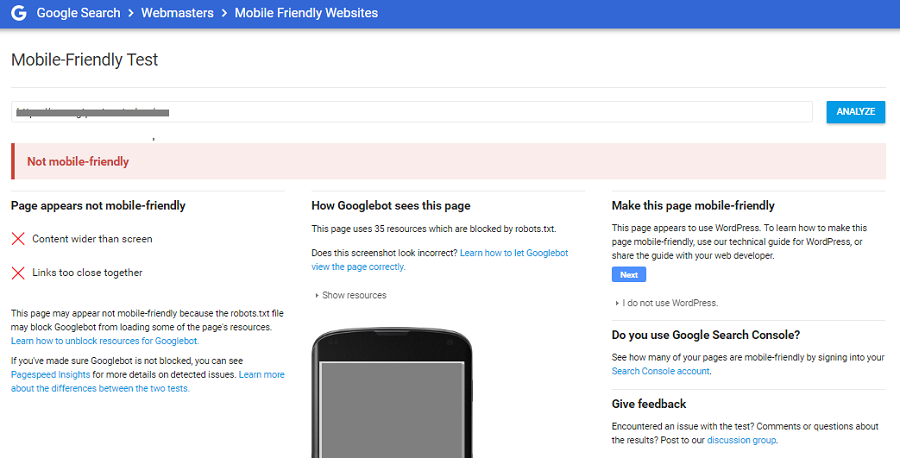Click into the URL input field
Screen dimensions: 900x458
412,112
